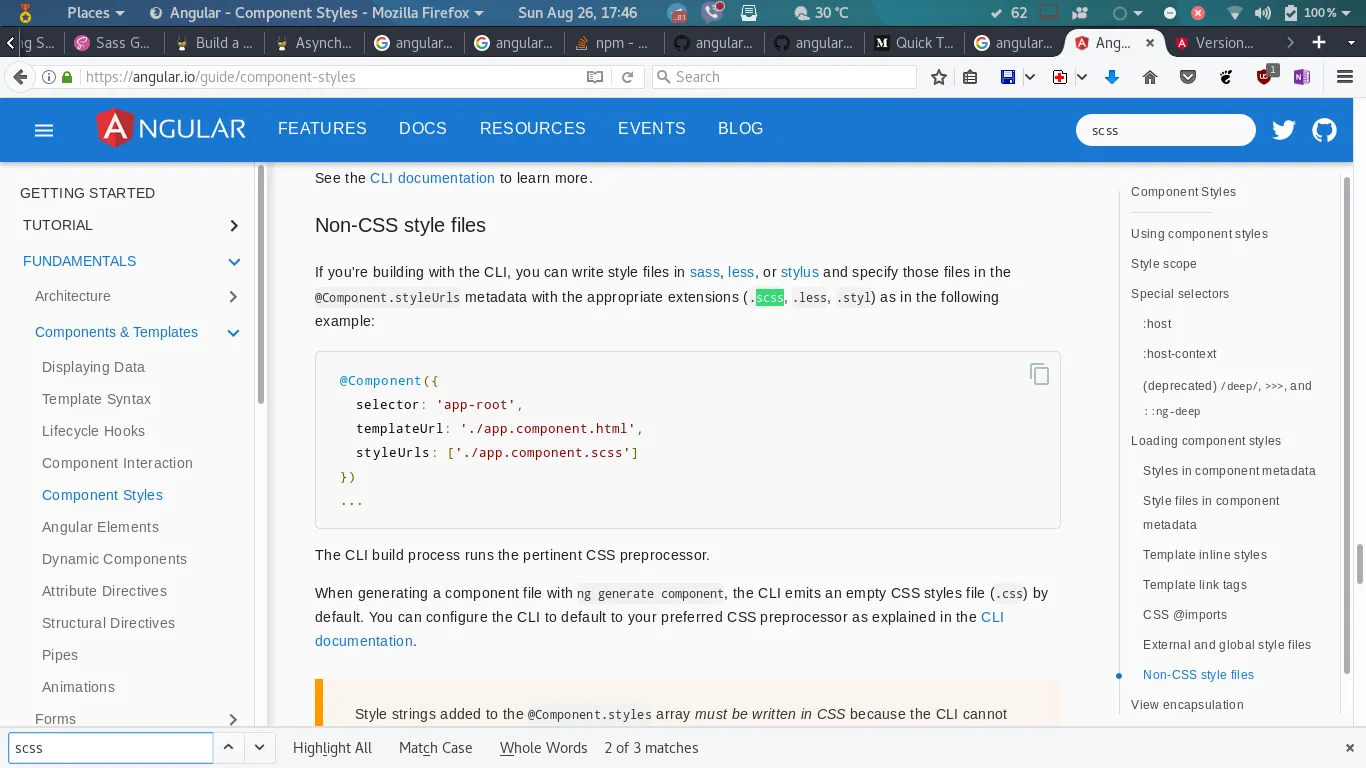Click the Twitter bird icon
Viewport: 1366px width, 768px height.
pyautogui.click(x=1284, y=130)
